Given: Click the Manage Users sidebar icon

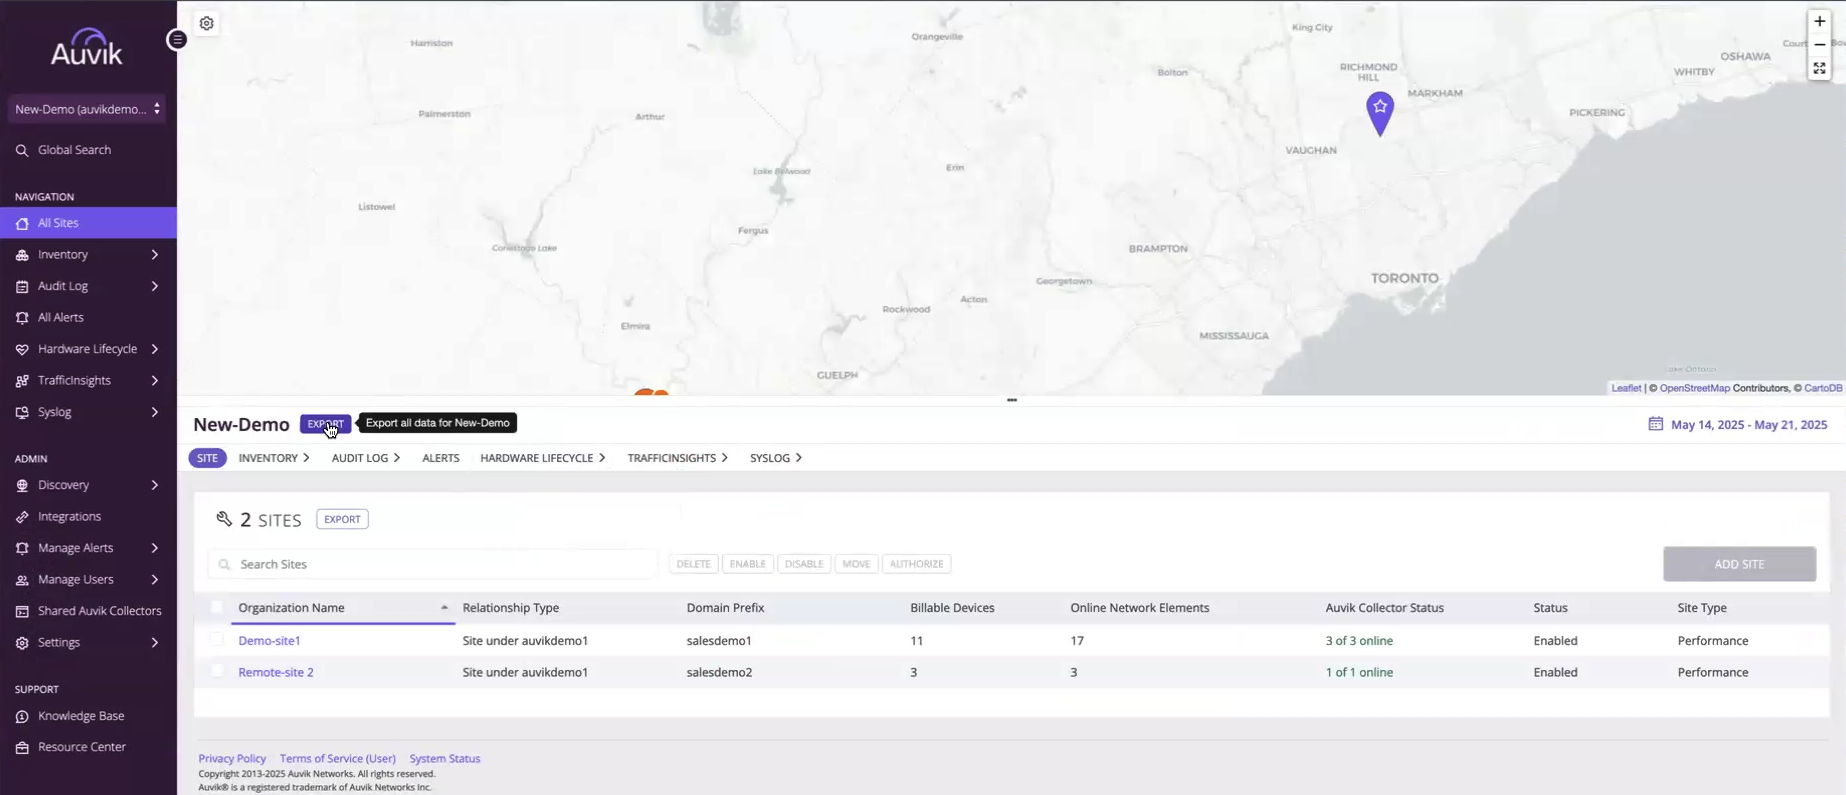Looking at the screenshot, I should 22,580.
